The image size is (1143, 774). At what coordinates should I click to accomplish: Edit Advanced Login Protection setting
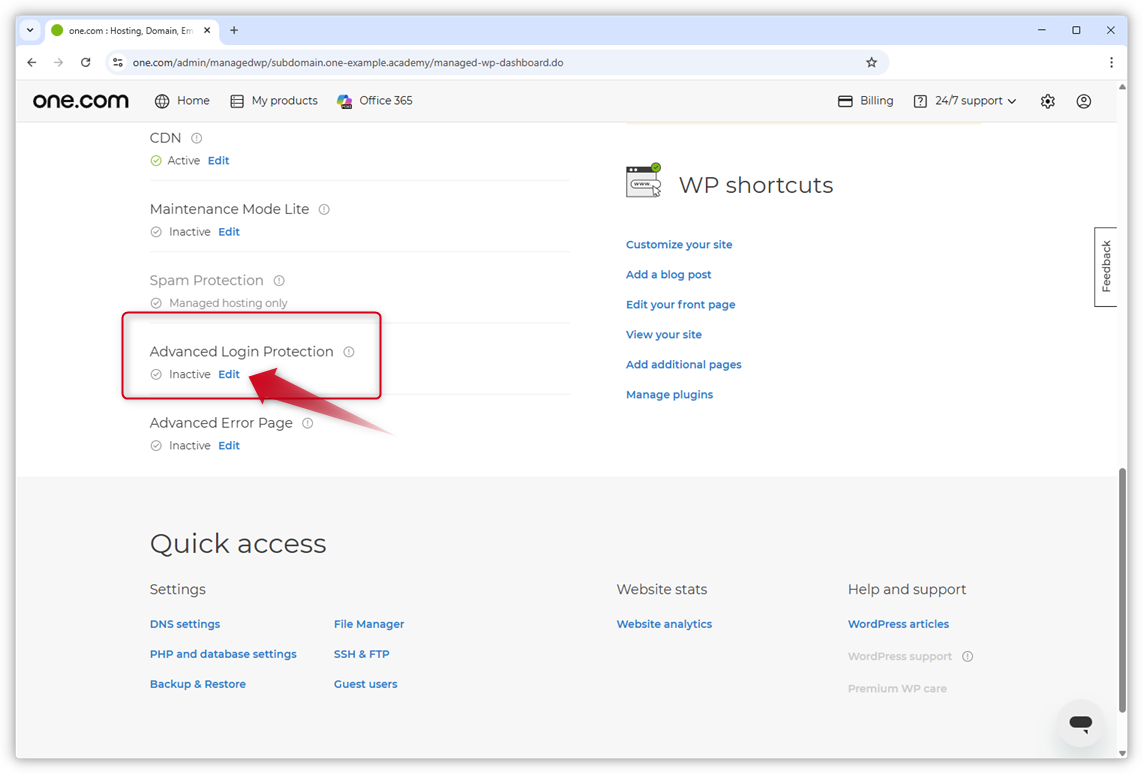click(x=229, y=375)
